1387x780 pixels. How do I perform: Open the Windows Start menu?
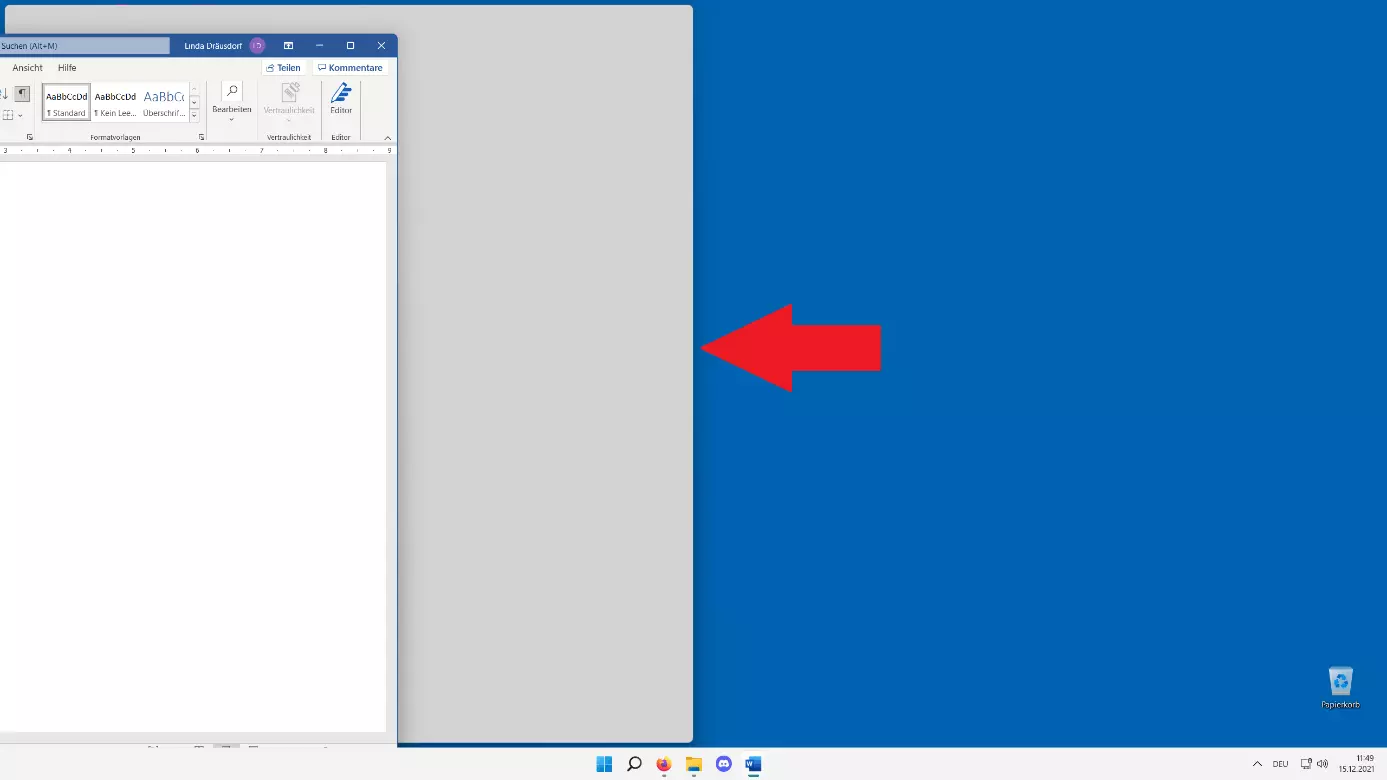(604, 764)
